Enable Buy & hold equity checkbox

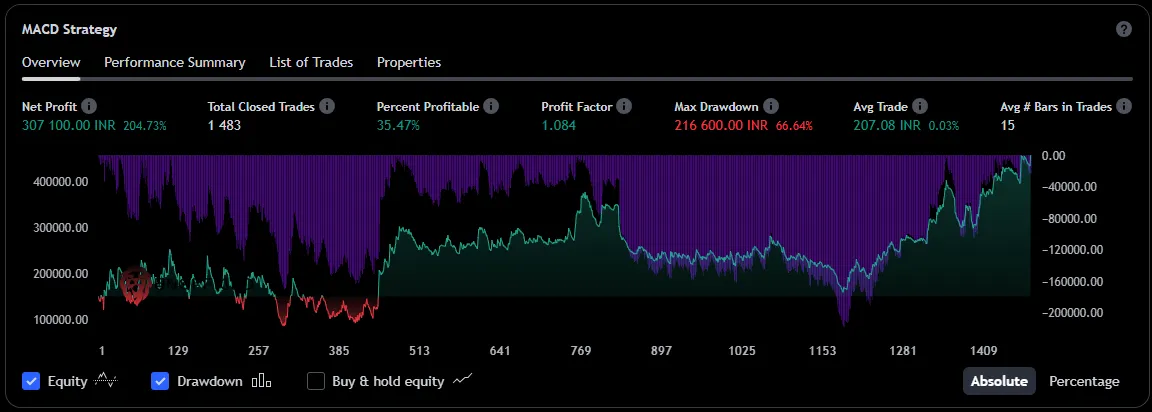(x=316, y=381)
